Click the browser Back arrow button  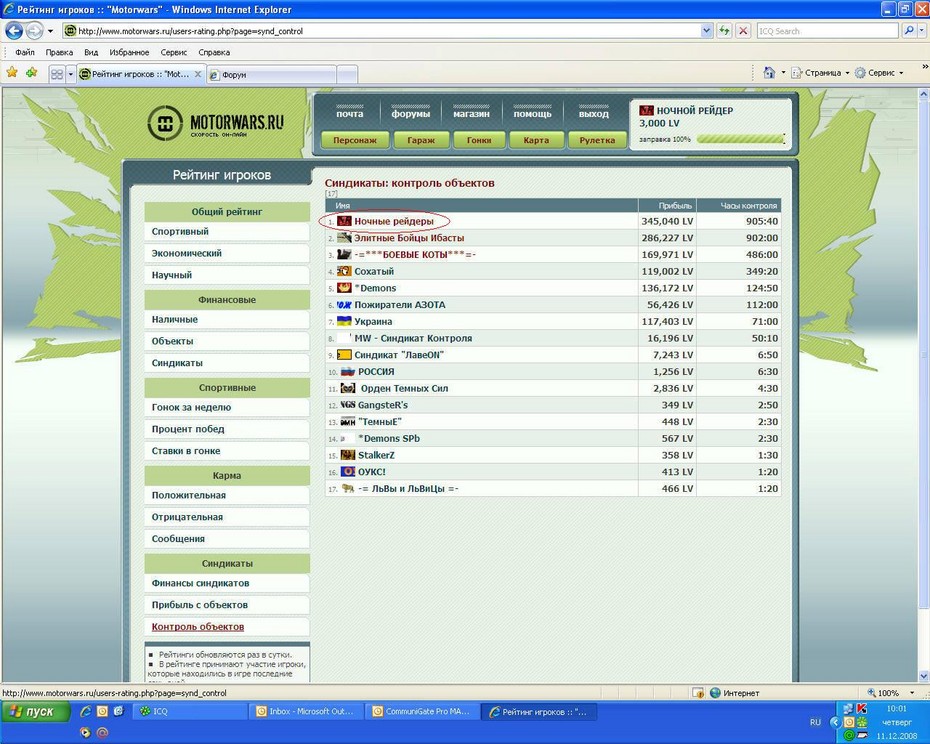(x=14, y=30)
